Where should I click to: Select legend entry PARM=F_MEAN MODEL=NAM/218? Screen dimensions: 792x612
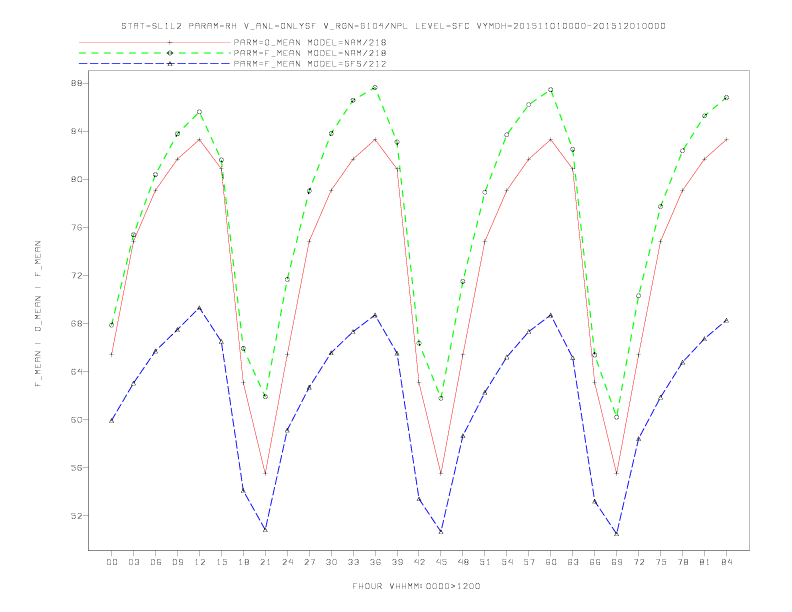[x=310, y=53]
